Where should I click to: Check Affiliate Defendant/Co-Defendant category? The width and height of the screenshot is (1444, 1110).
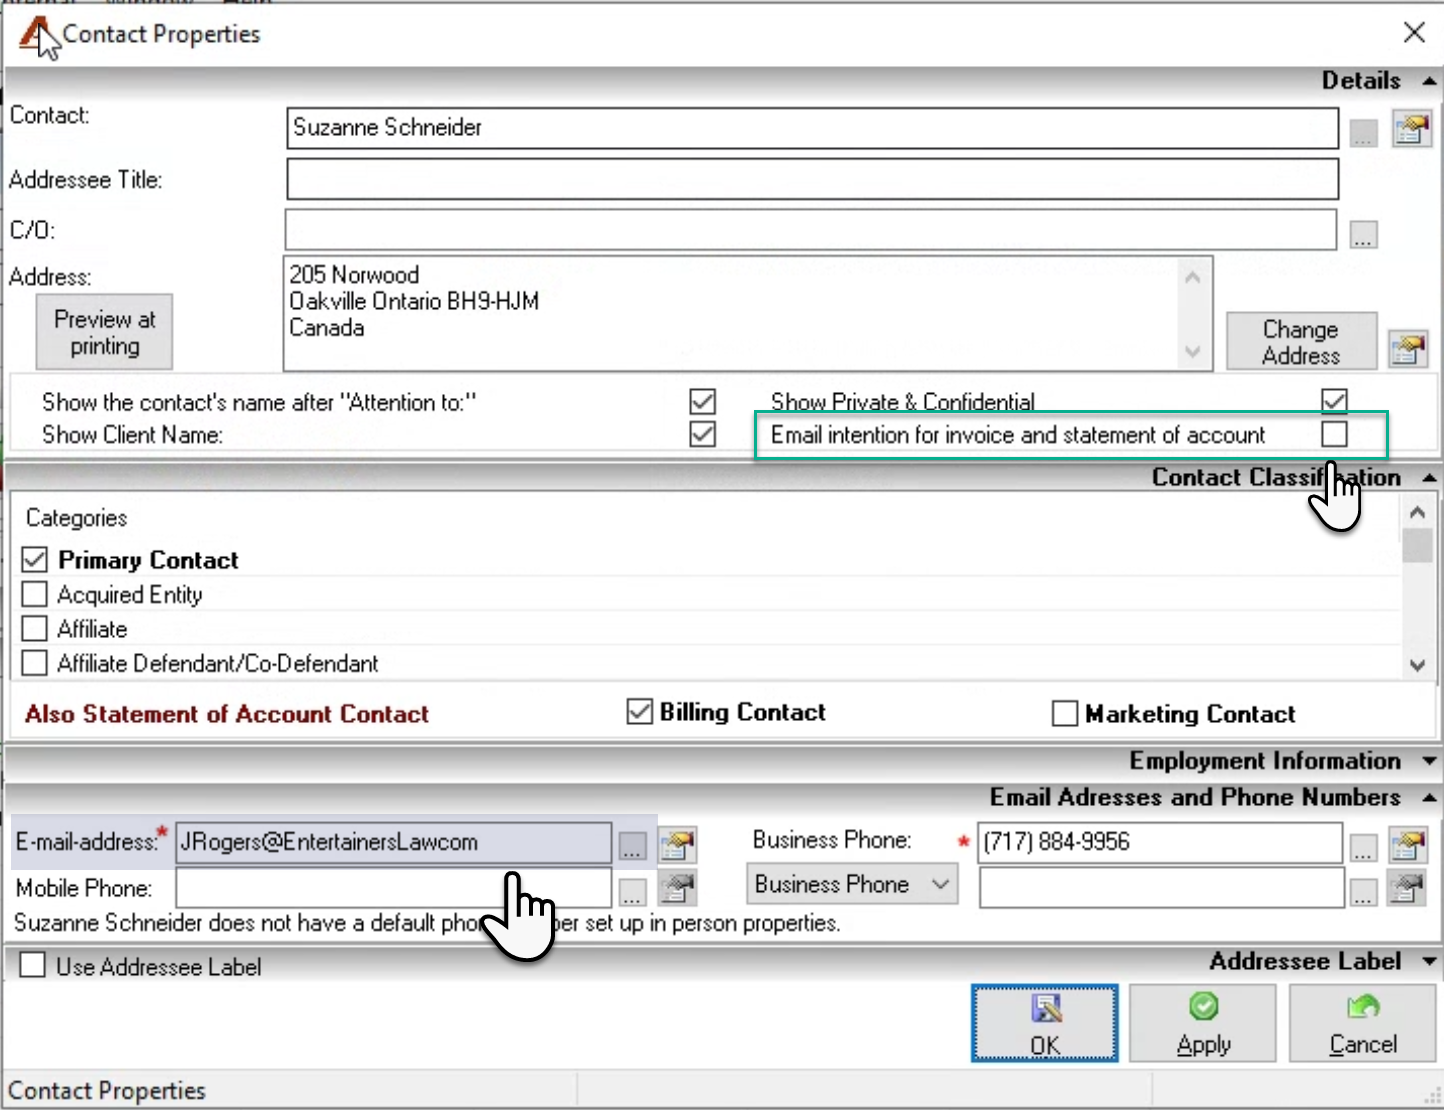pyautogui.click(x=35, y=662)
